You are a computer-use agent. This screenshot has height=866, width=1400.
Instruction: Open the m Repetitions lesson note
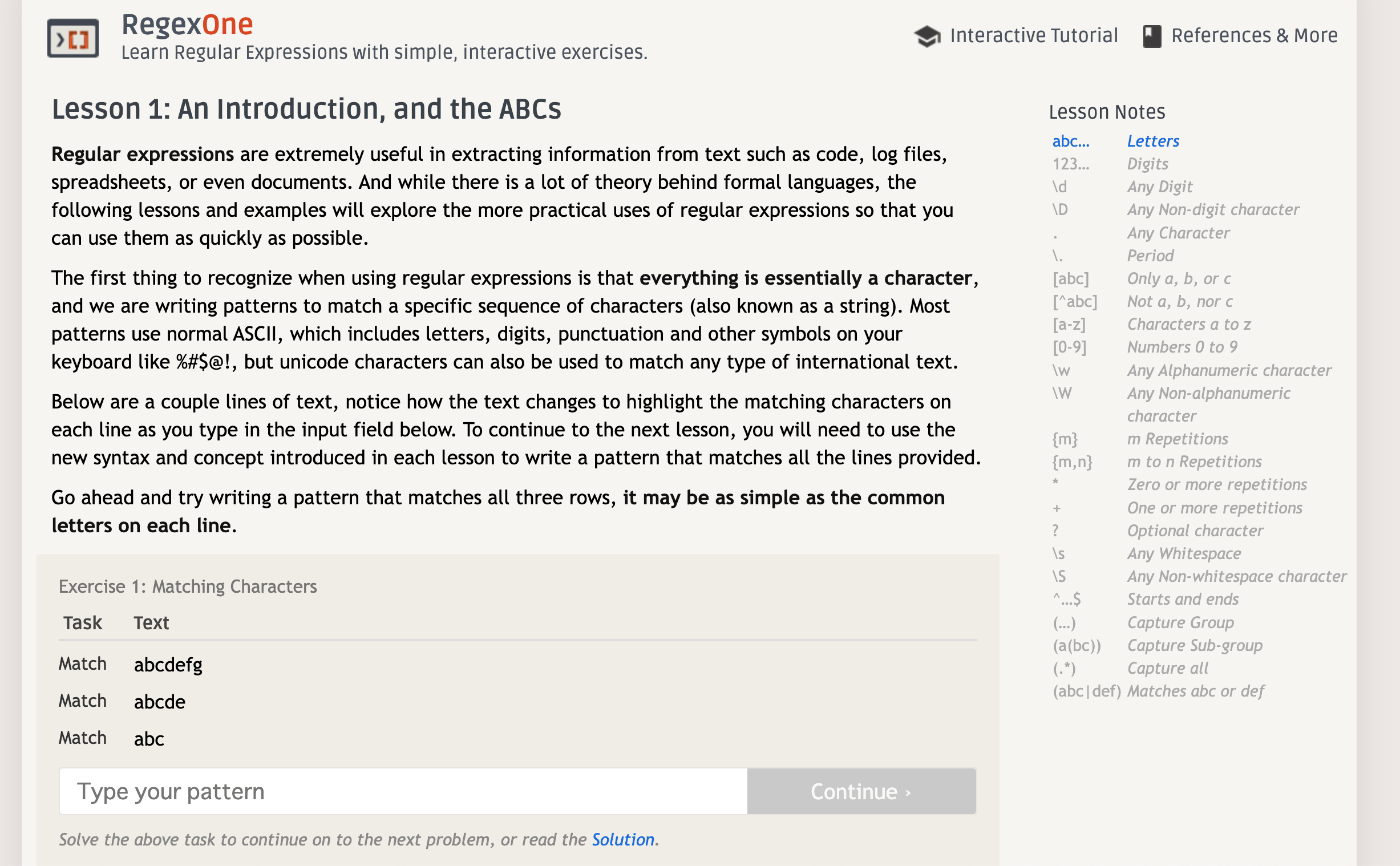1178,439
